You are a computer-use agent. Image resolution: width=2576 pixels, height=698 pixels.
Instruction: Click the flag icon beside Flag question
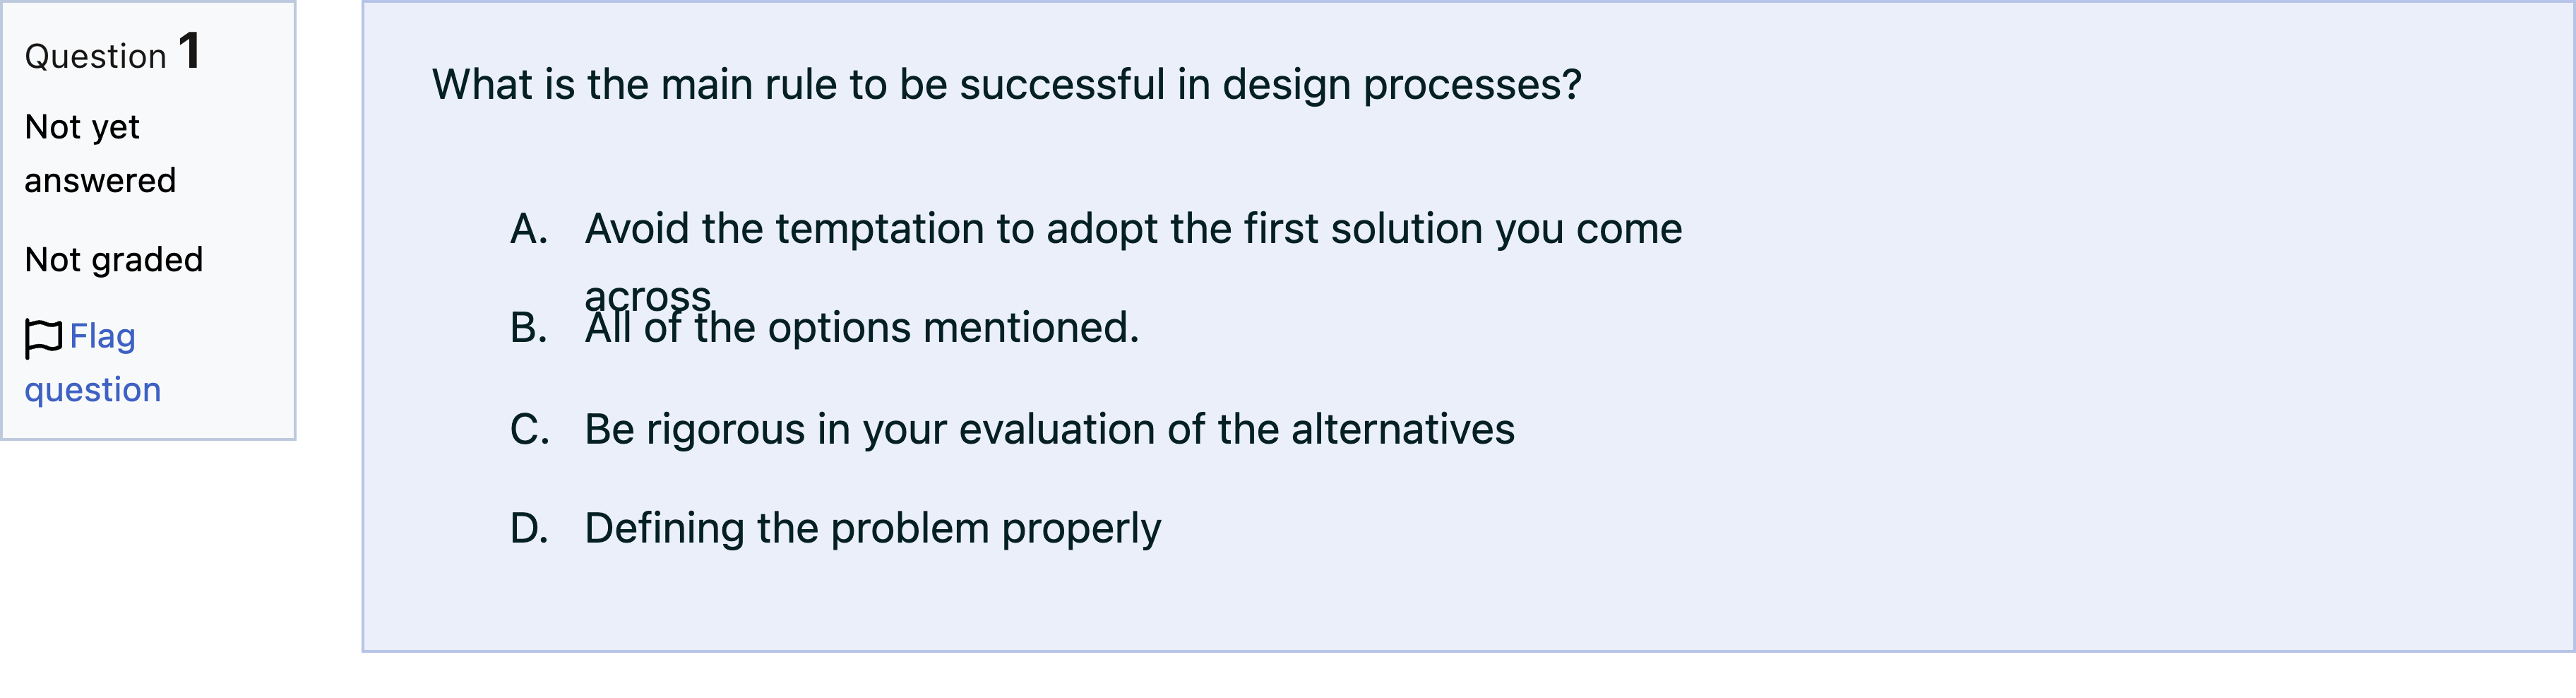tap(43, 338)
